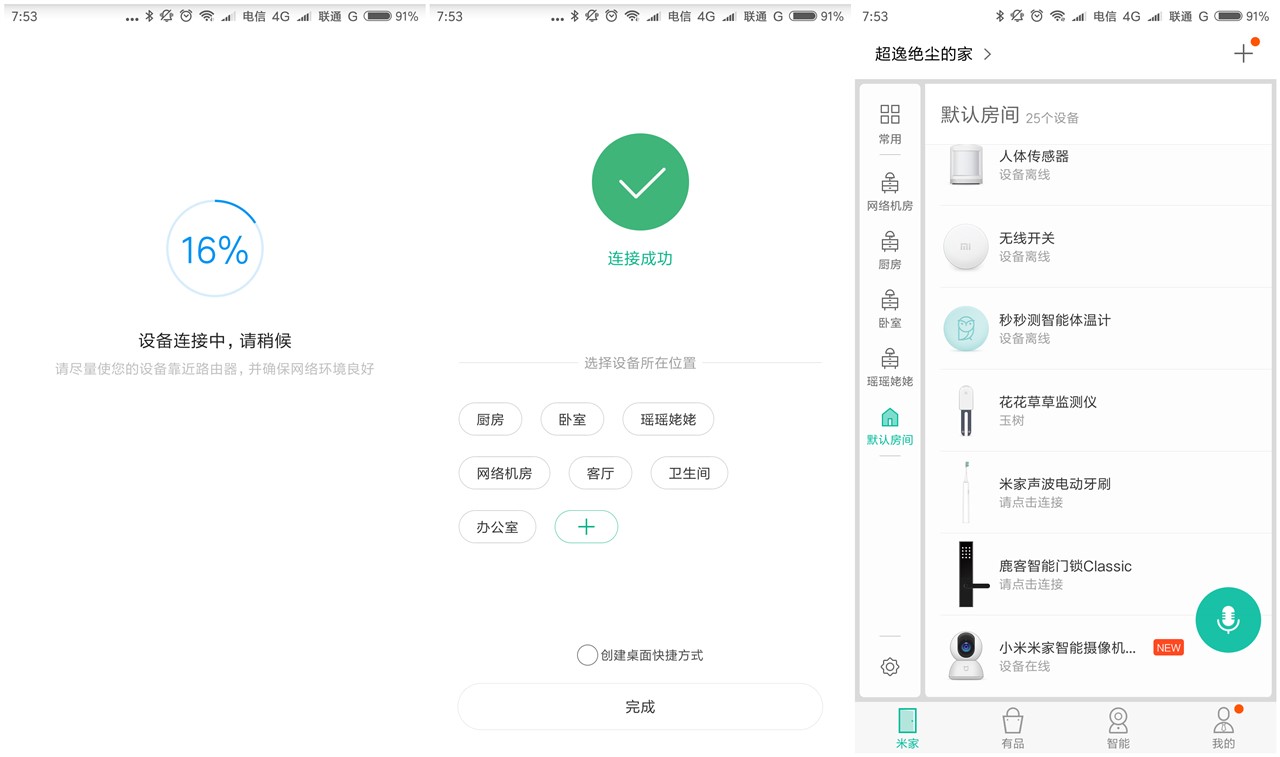Viewport: 1280px width, 757px height.
Task: Tap the add device plus icon
Action: click(x=1243, y=54)
